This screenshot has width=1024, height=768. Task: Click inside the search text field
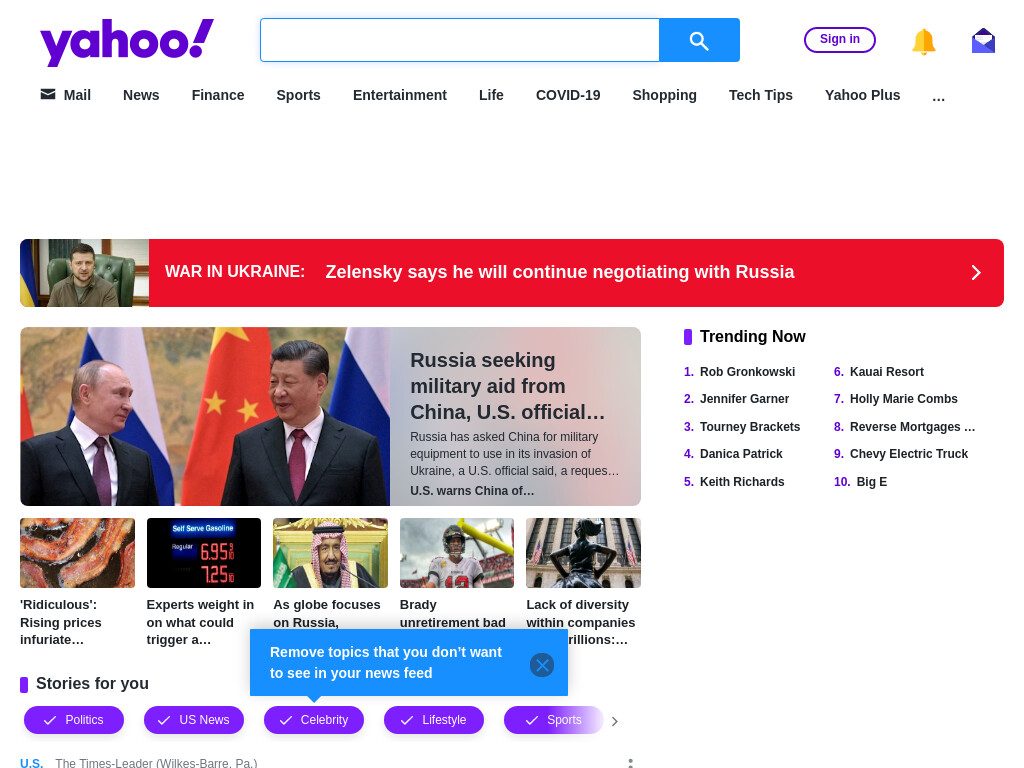tap(460, 40)
